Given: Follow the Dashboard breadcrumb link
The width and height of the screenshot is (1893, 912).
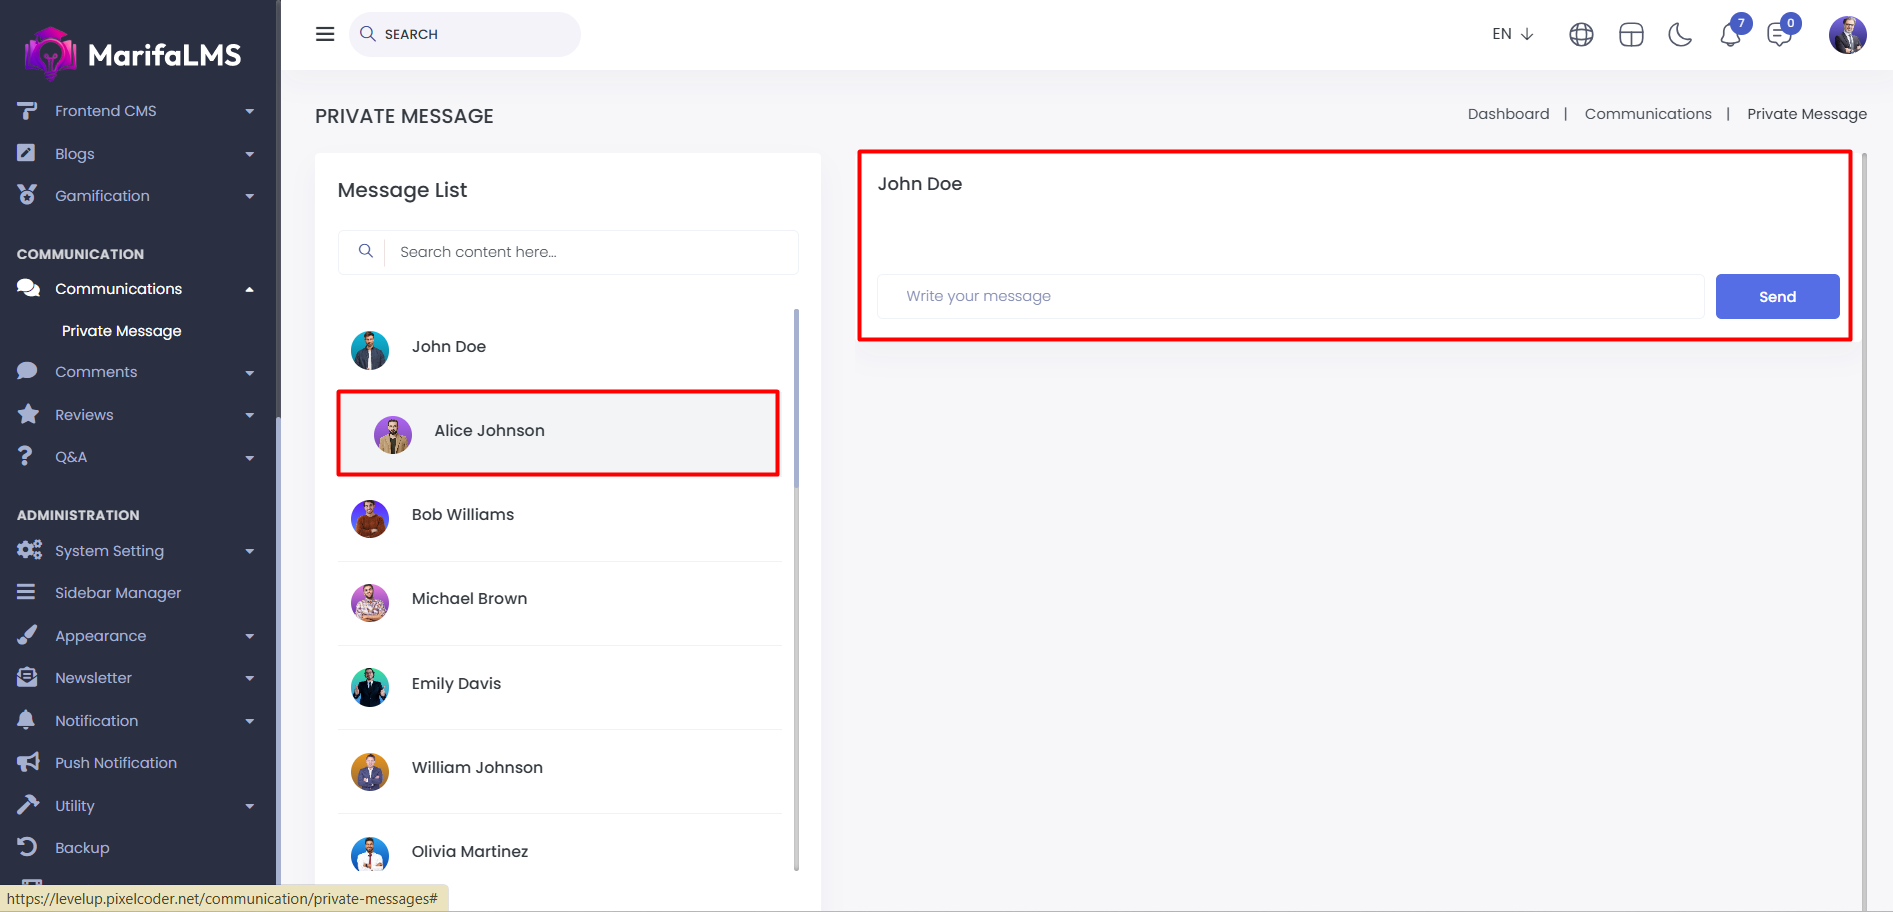Looking at the screenshot, I should pyautogui.click(x=1508, y=114).
